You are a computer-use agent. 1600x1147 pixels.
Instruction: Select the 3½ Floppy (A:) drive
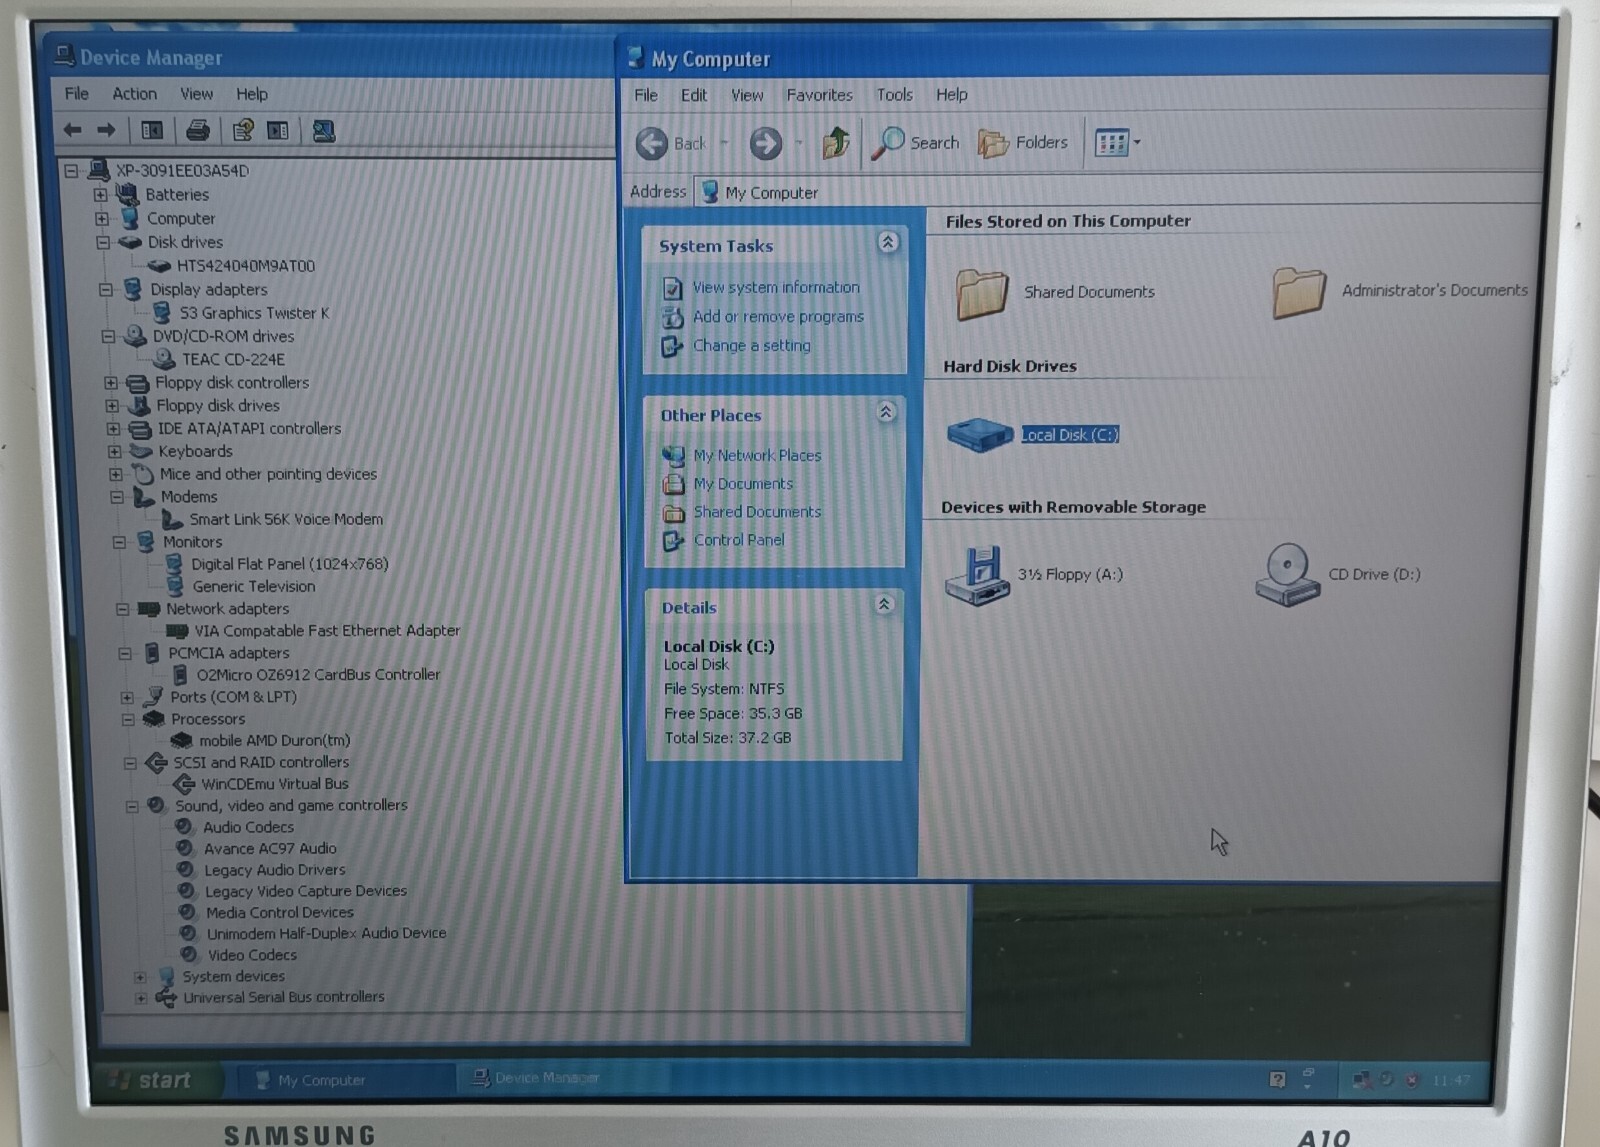point(1035,575)
